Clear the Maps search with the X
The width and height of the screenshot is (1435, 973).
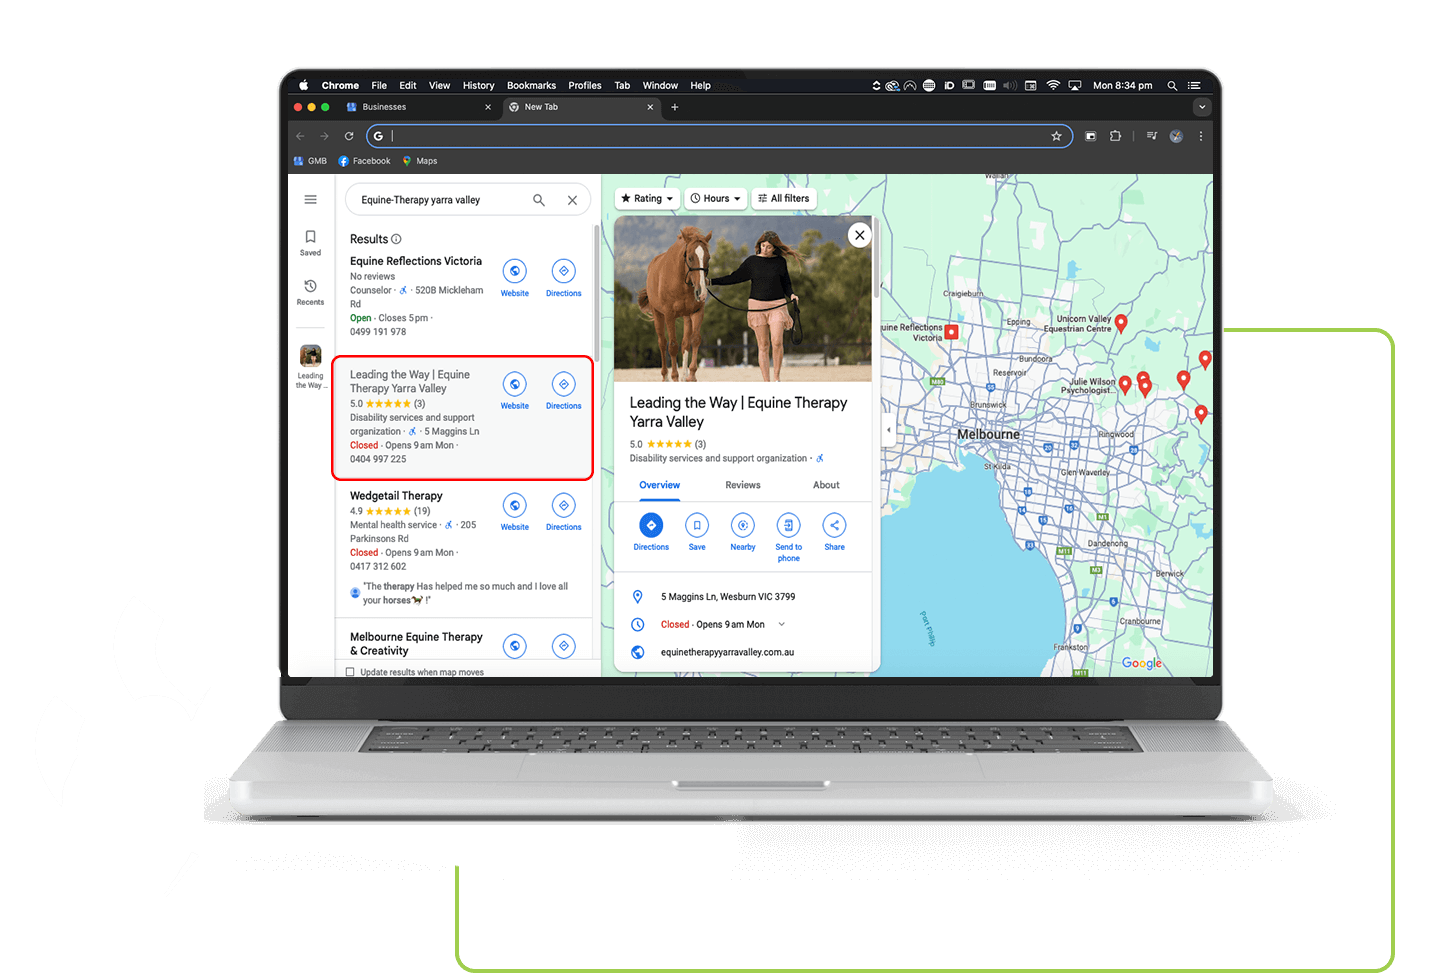(x=572, y=200)
